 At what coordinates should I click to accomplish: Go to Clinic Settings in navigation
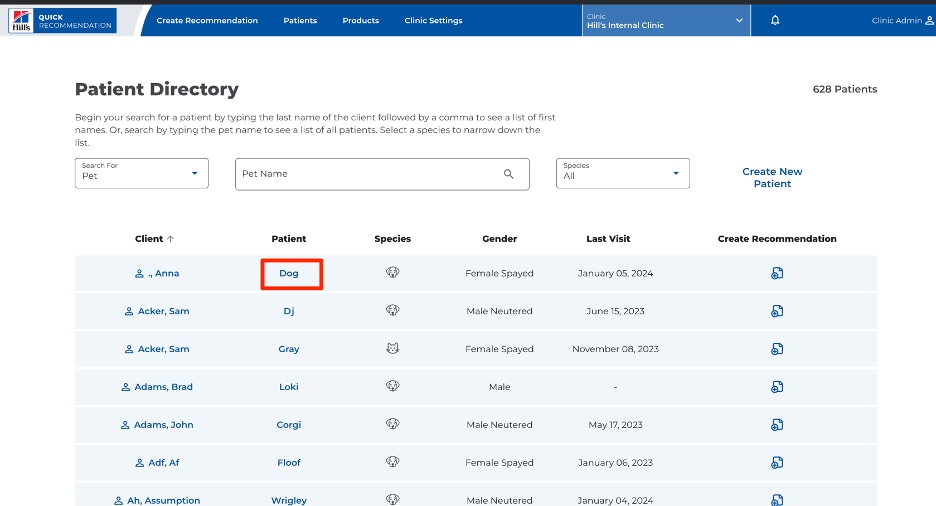[x=433, y=20]
